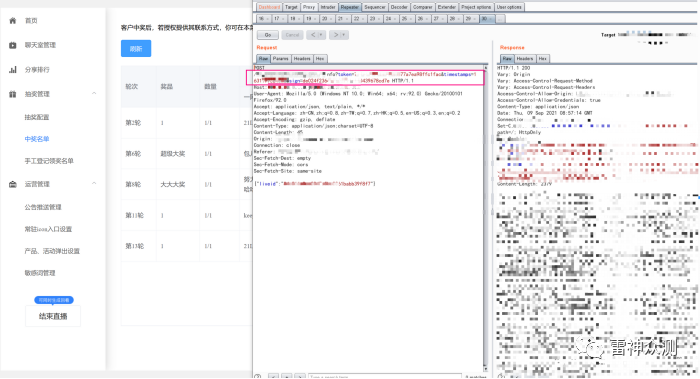Click the 结束直播 button

pyautogui.click(x=53, y=316)
